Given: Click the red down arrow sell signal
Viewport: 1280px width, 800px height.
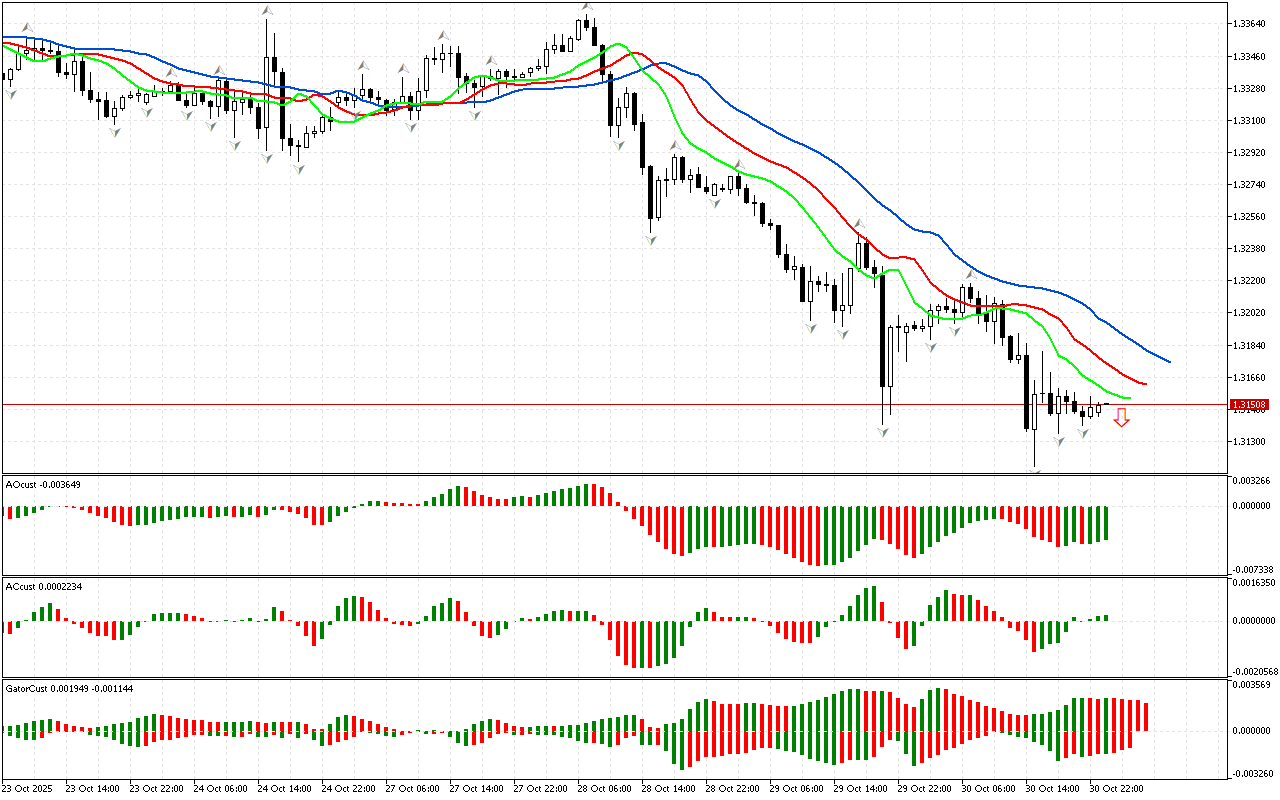Looking at the screenshot, I should tap(1122, 418).
